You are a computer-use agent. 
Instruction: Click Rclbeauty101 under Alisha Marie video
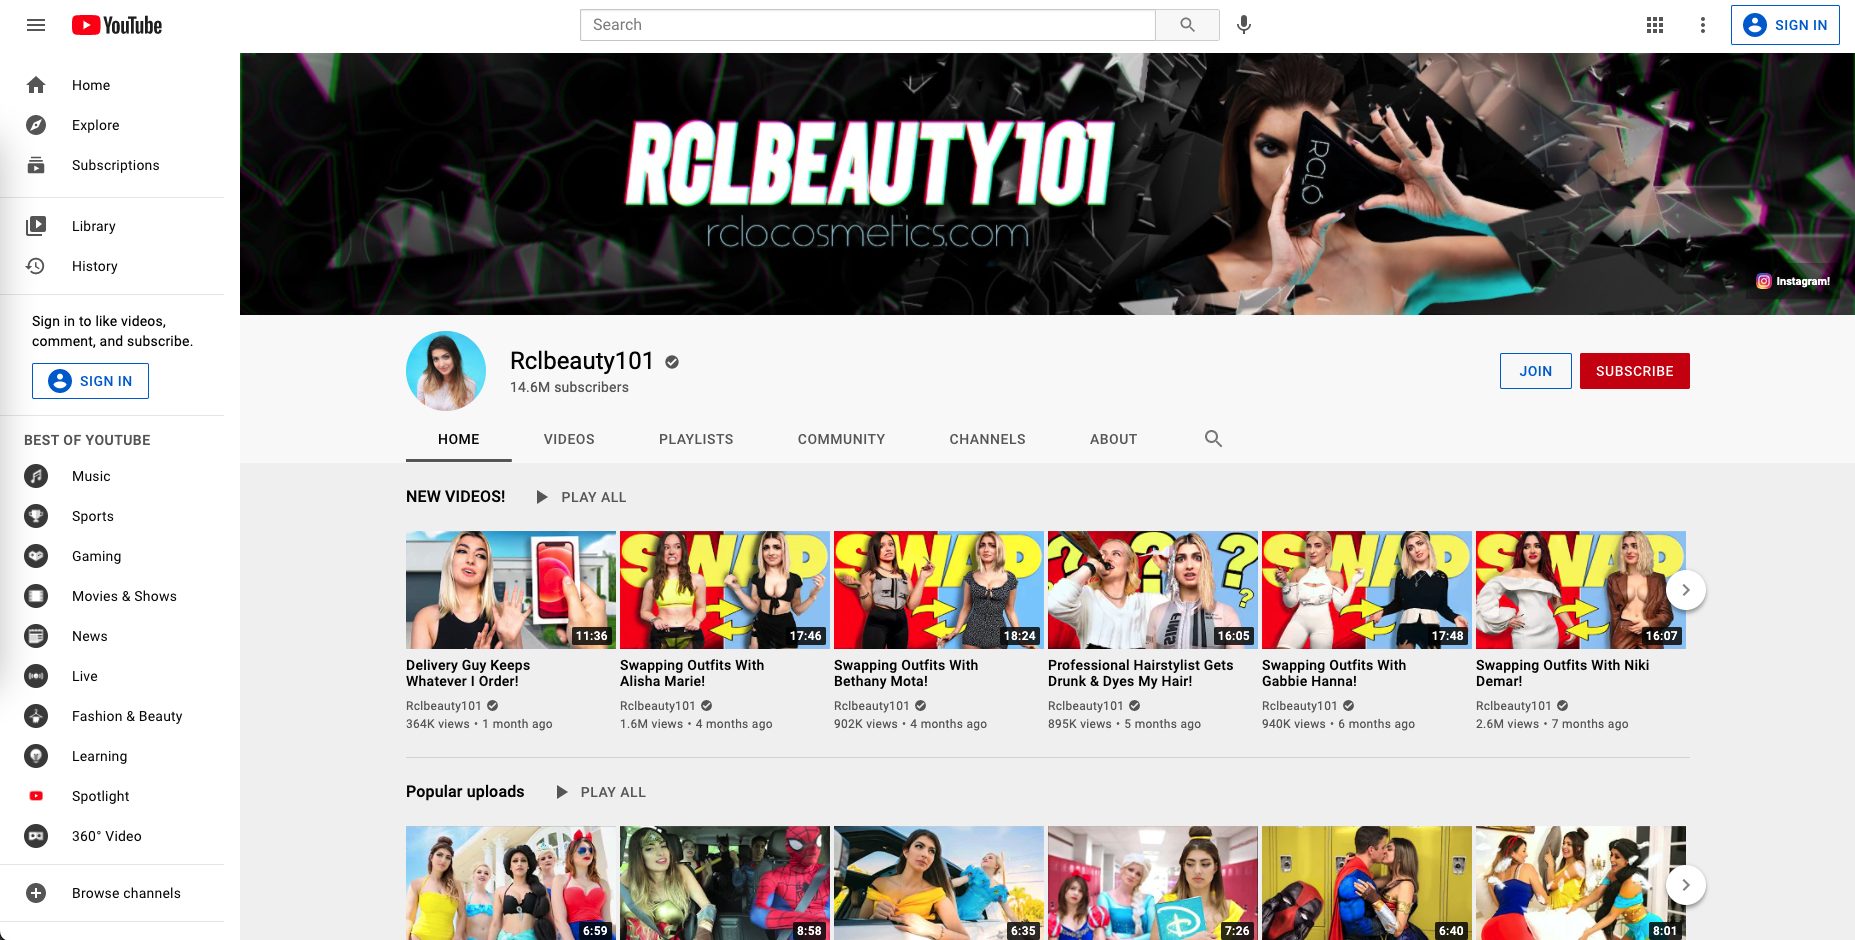pyautogui.click(x=657, y=706)
